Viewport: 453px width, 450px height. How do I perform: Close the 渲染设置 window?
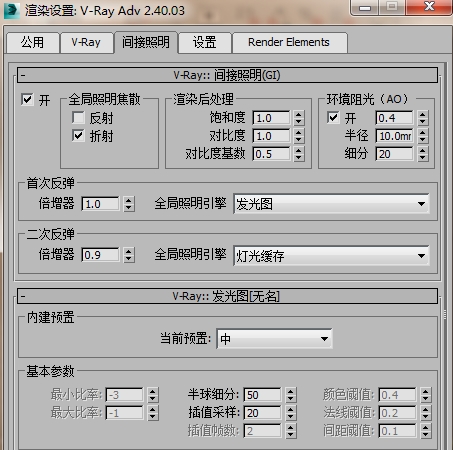click(x=429, y=7)
